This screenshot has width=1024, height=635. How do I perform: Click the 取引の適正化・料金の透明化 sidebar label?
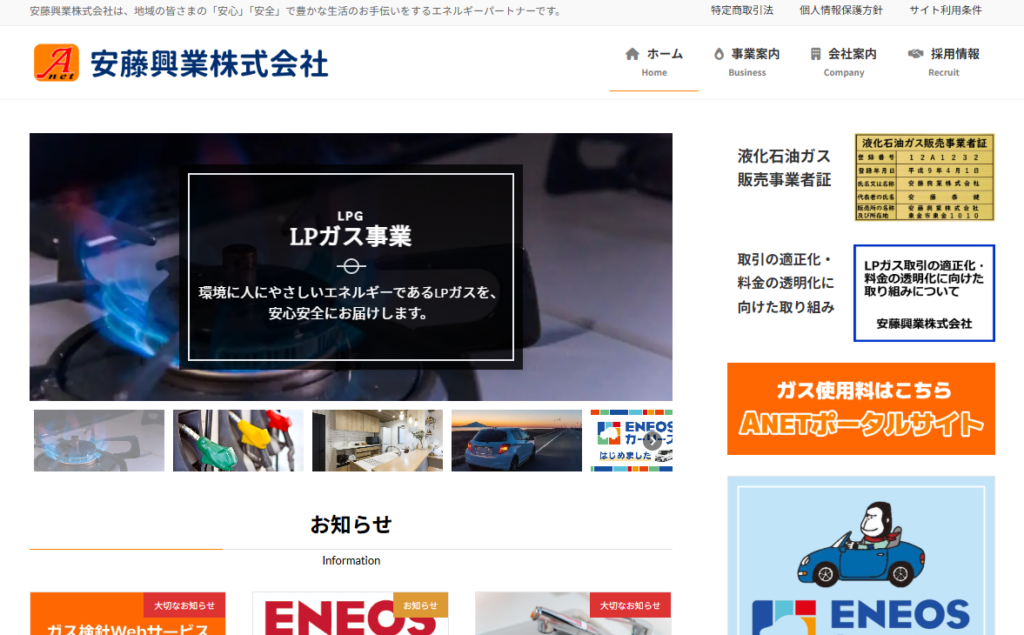[786, 283]
